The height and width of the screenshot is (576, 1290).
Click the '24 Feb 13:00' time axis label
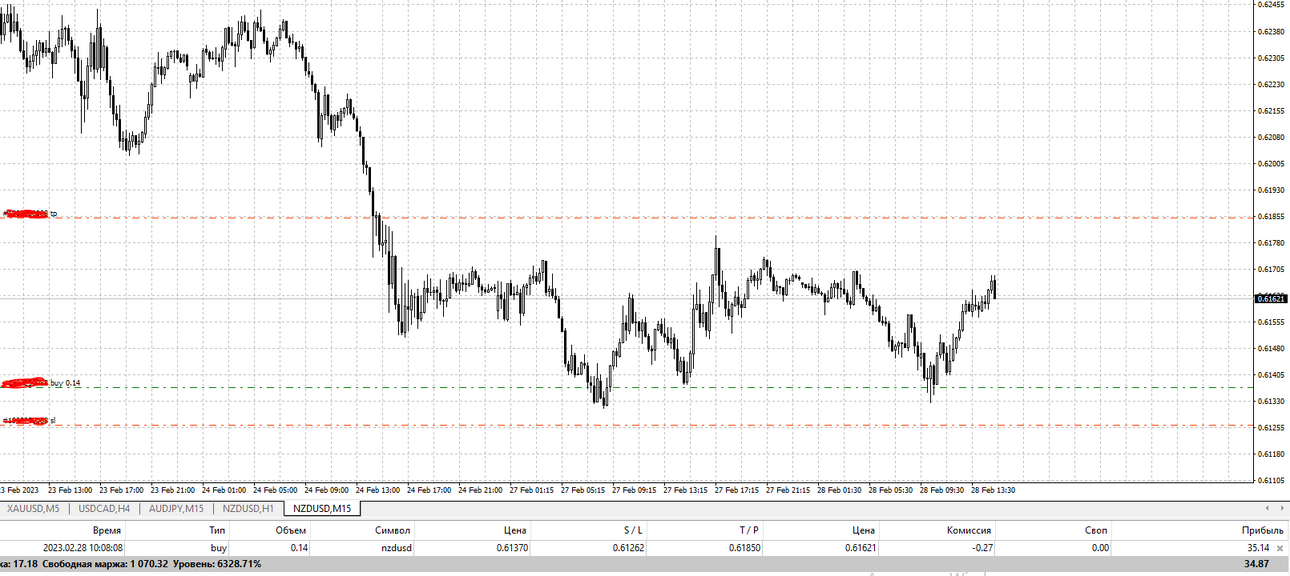pyautogui.click(x=379, y=490)
